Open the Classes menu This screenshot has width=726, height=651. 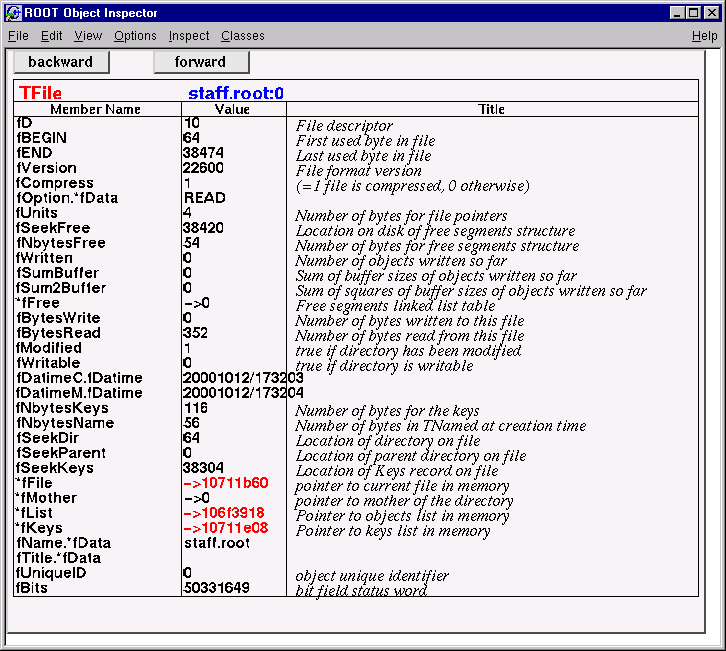pyautogui.click(x=243, y=36)
